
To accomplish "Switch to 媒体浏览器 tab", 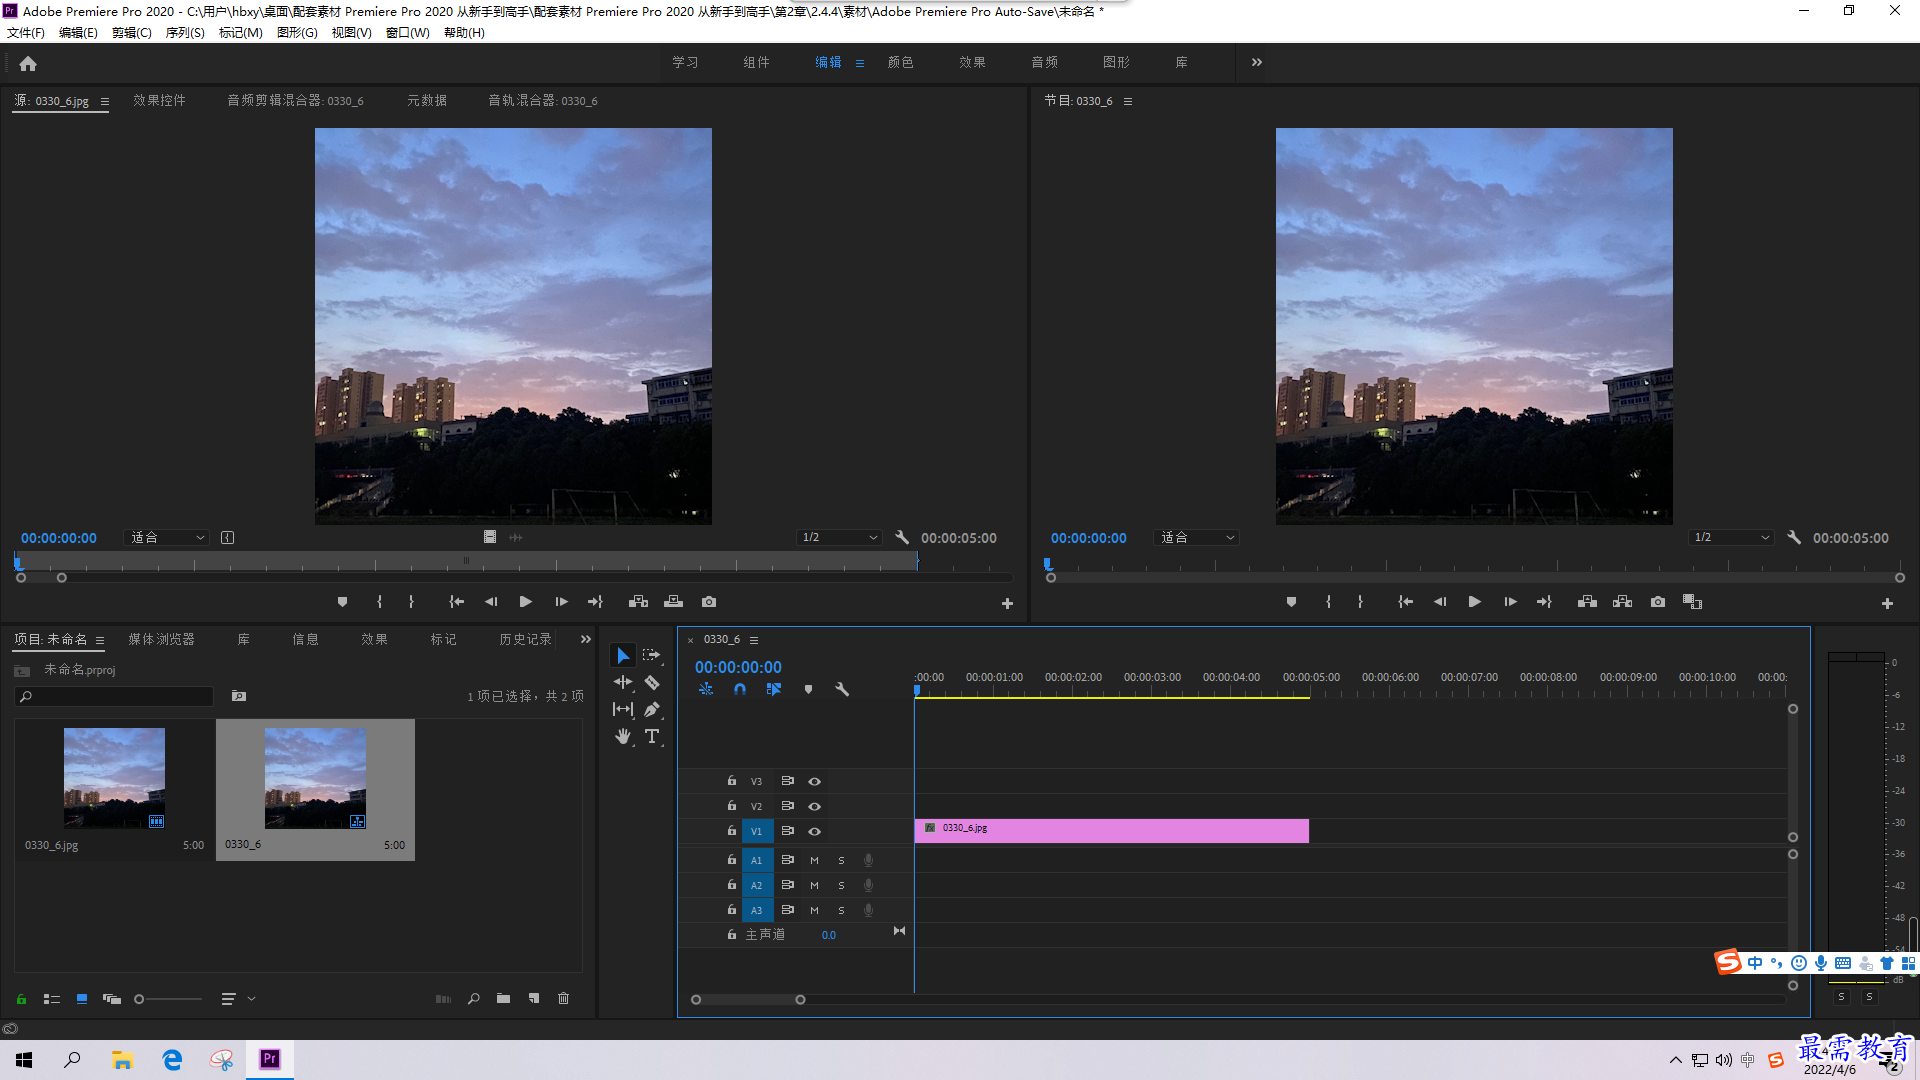I will pos(162,640).
